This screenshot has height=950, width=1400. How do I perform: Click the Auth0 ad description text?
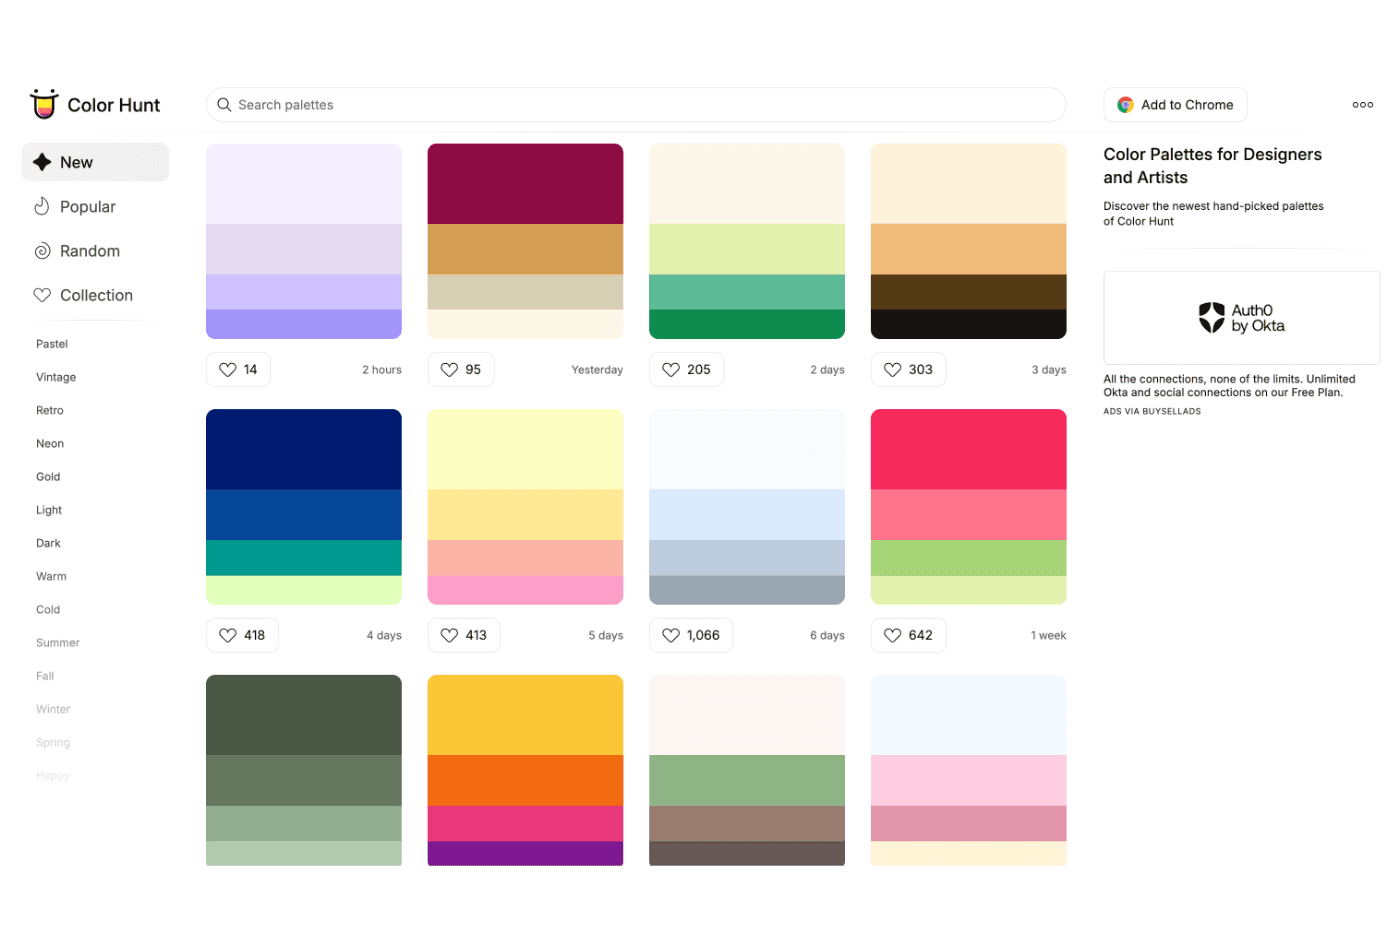(1229, 386)
